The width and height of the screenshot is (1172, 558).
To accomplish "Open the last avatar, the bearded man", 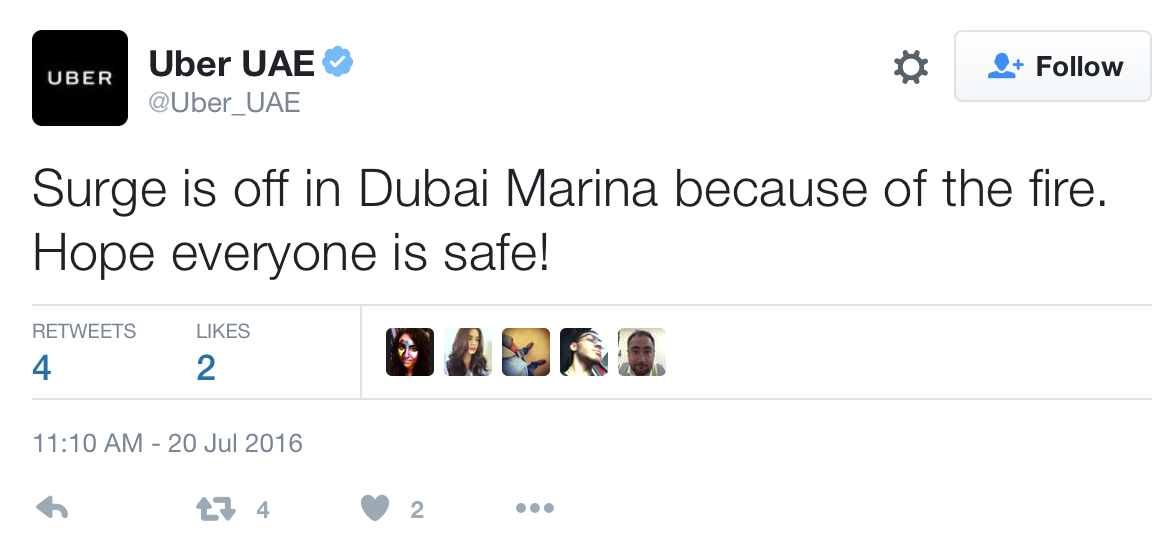I will [x=641, y=352].
